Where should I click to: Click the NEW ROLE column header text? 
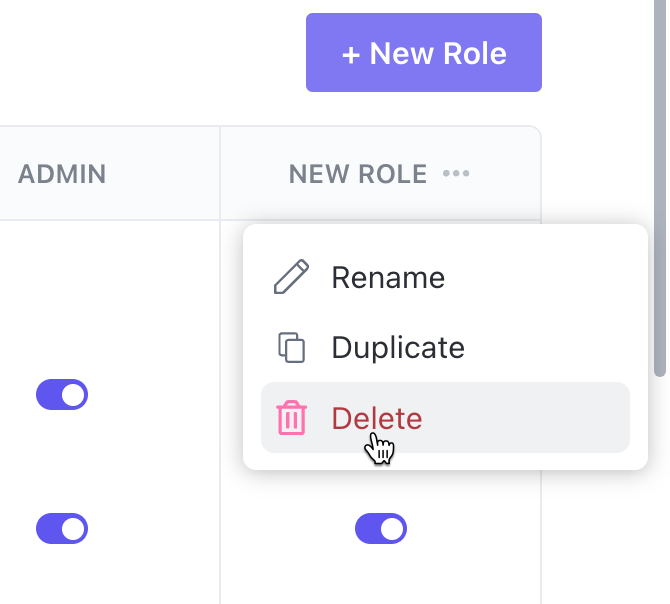click(358, 174)
